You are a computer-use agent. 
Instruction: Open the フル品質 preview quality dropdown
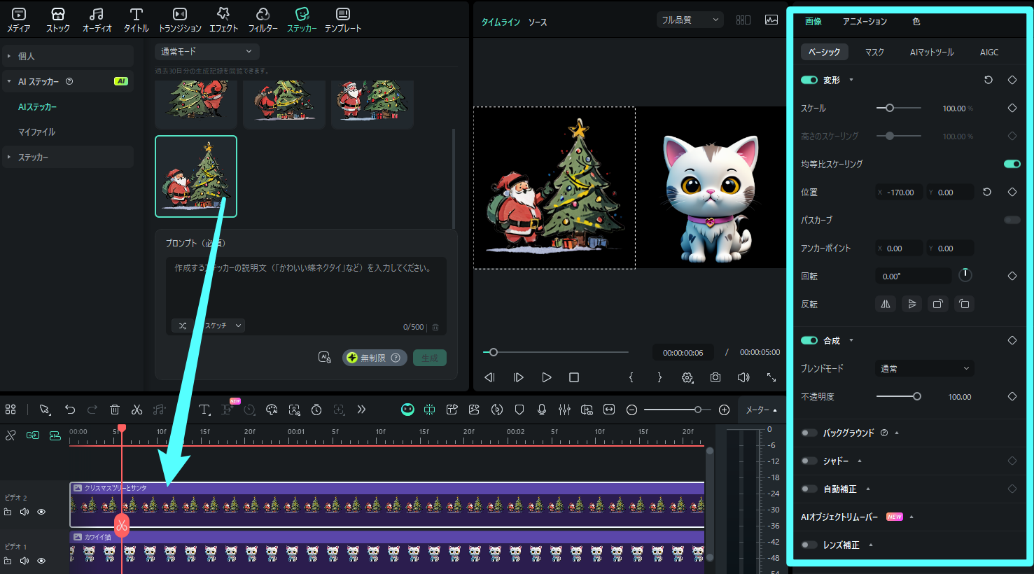pos(690,20)
